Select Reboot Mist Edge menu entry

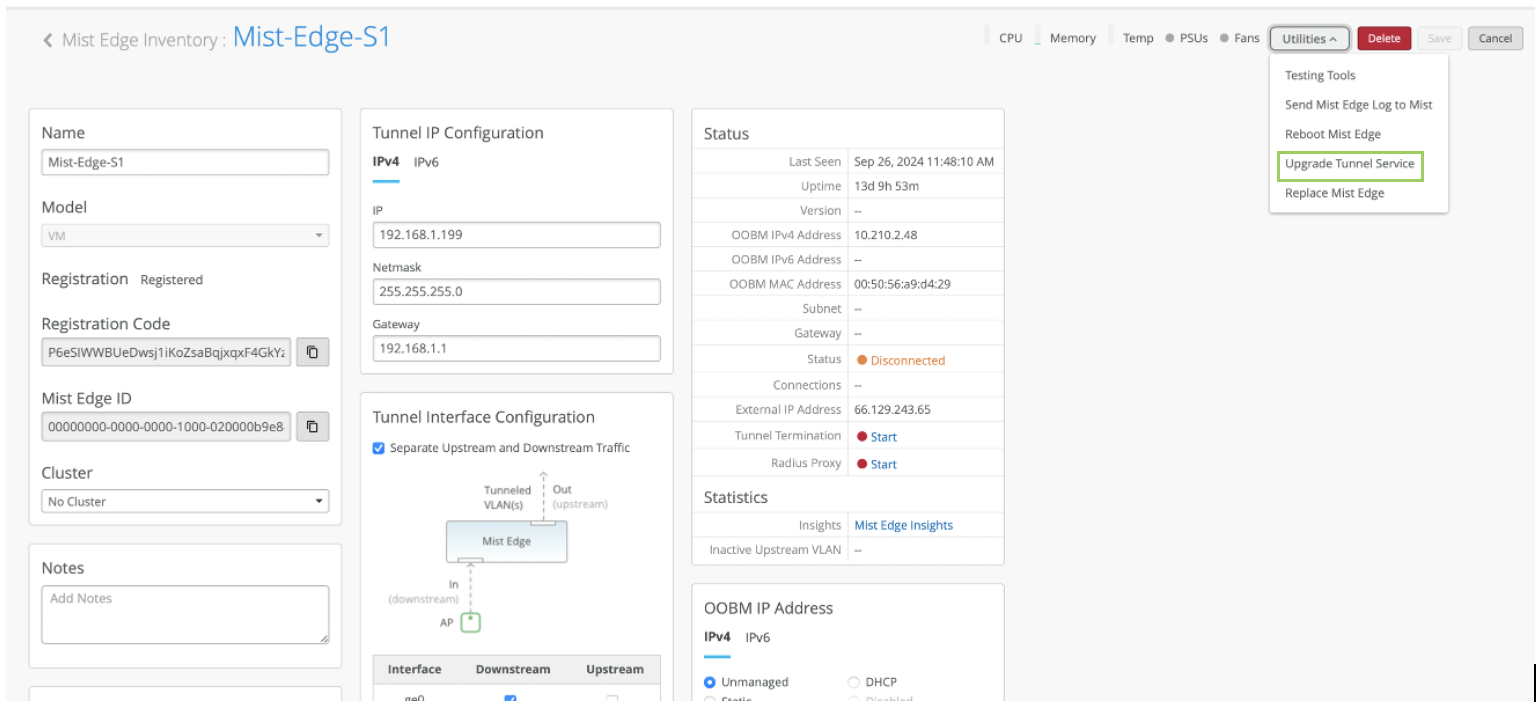coord(1332,134)
